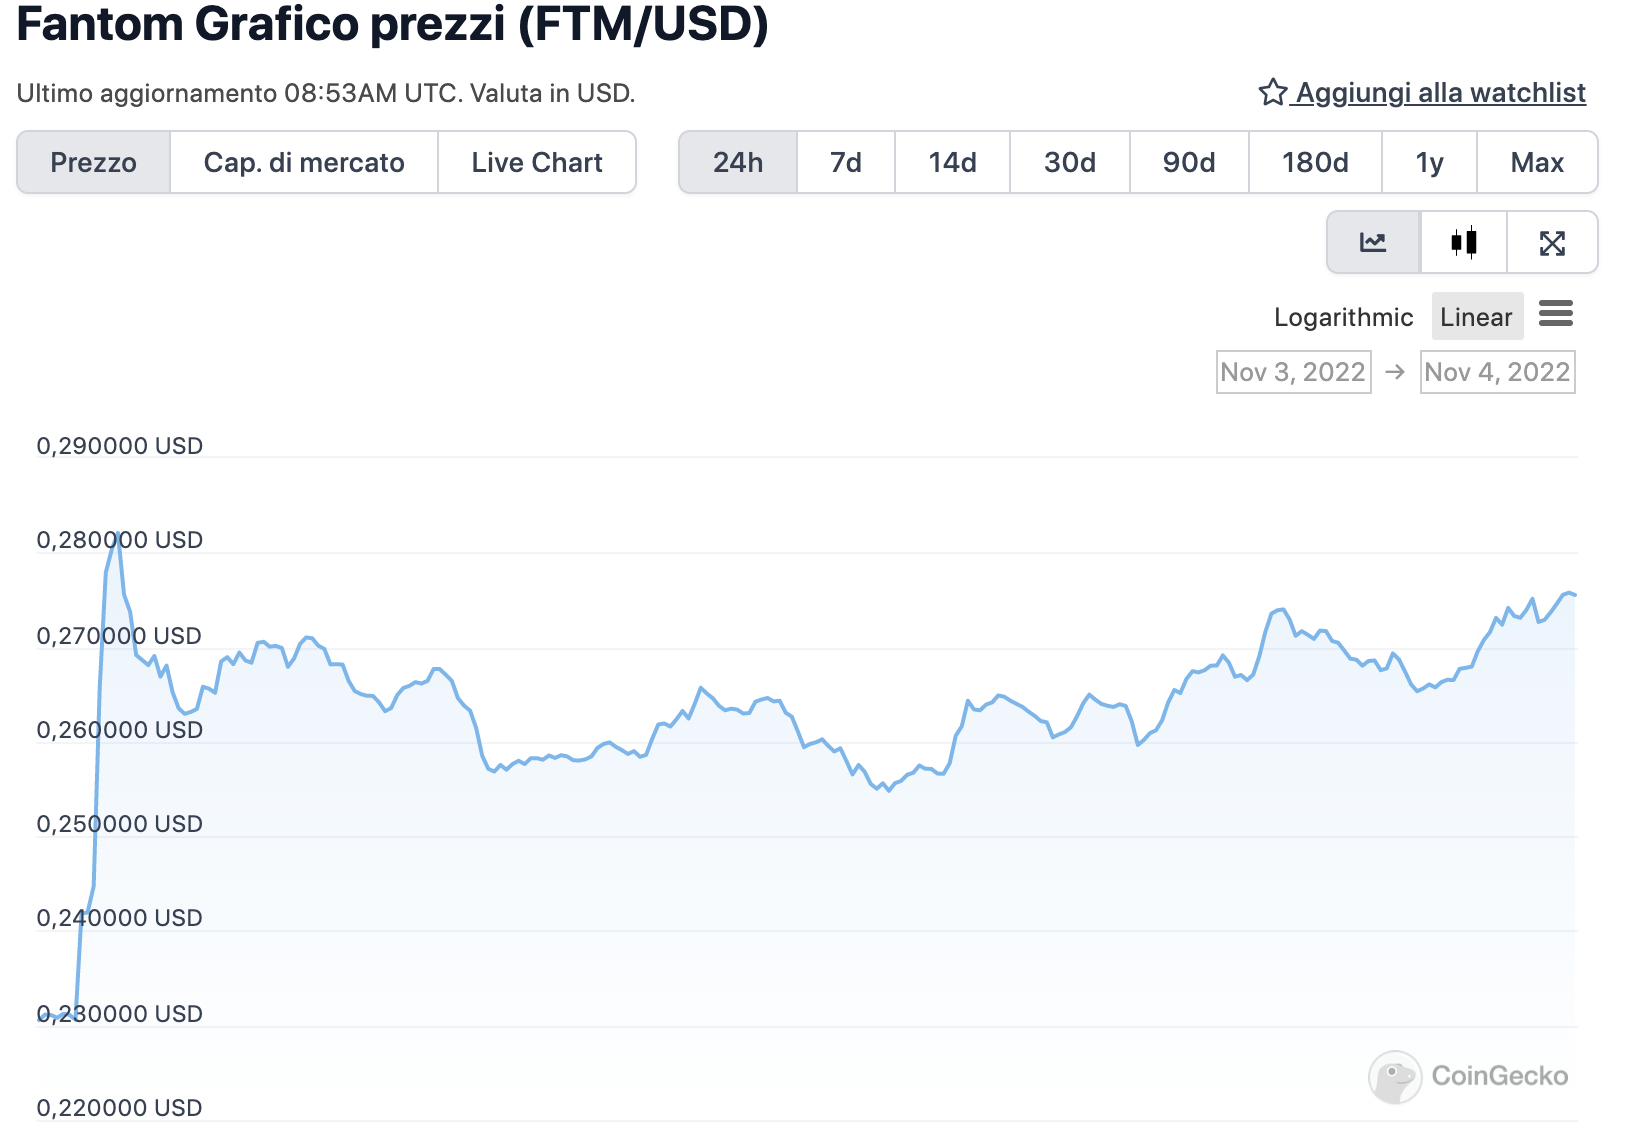Choose the 180d time range
The height and width of the screenshot is (1146, 1650).
click(x=1315, y=162)
